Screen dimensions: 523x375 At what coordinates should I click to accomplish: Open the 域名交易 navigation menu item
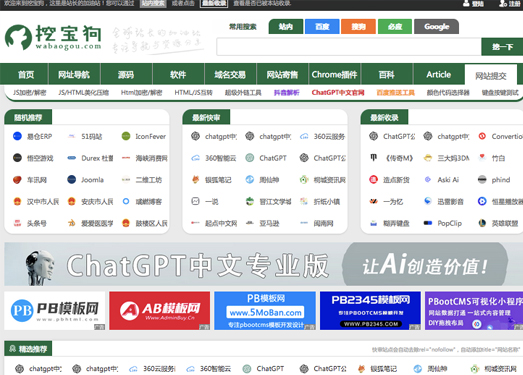click(230, 74)
